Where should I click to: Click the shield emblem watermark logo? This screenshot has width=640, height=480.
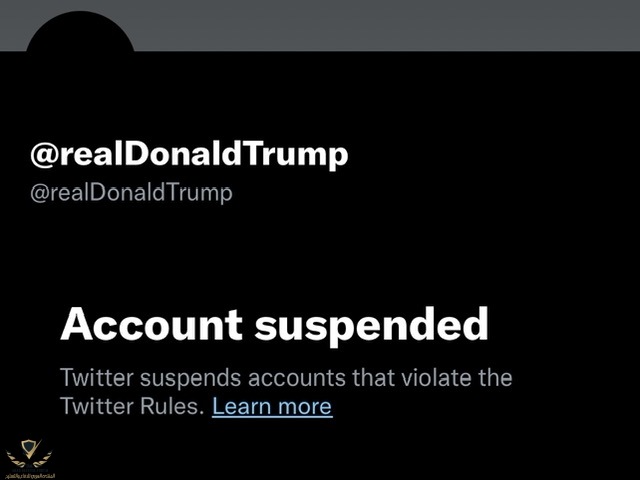(x=31, y=448)
